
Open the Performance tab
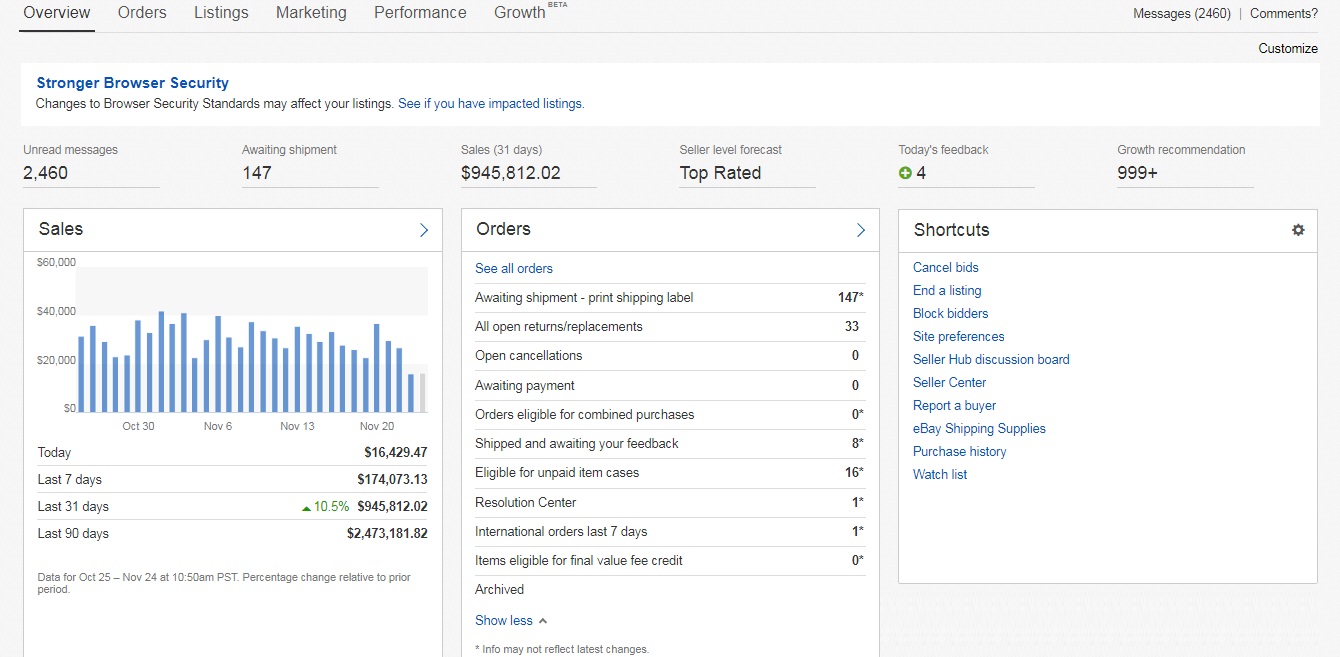[420, 13]
